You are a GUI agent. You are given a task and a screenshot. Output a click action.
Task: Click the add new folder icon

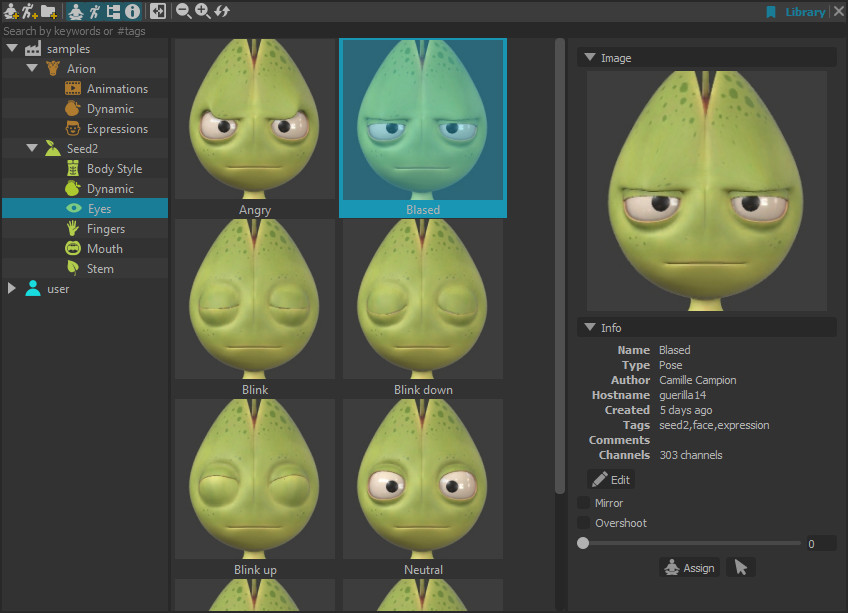[48, 12]
